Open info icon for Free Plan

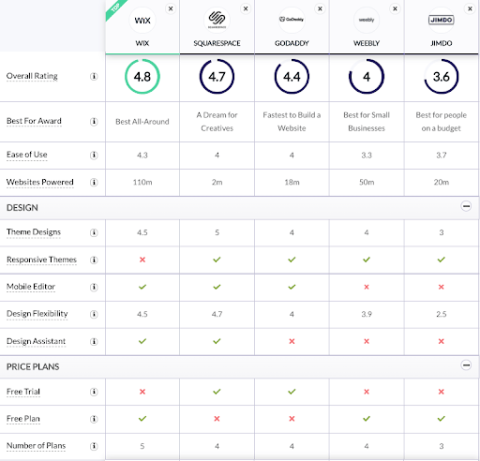click(94, 419)
